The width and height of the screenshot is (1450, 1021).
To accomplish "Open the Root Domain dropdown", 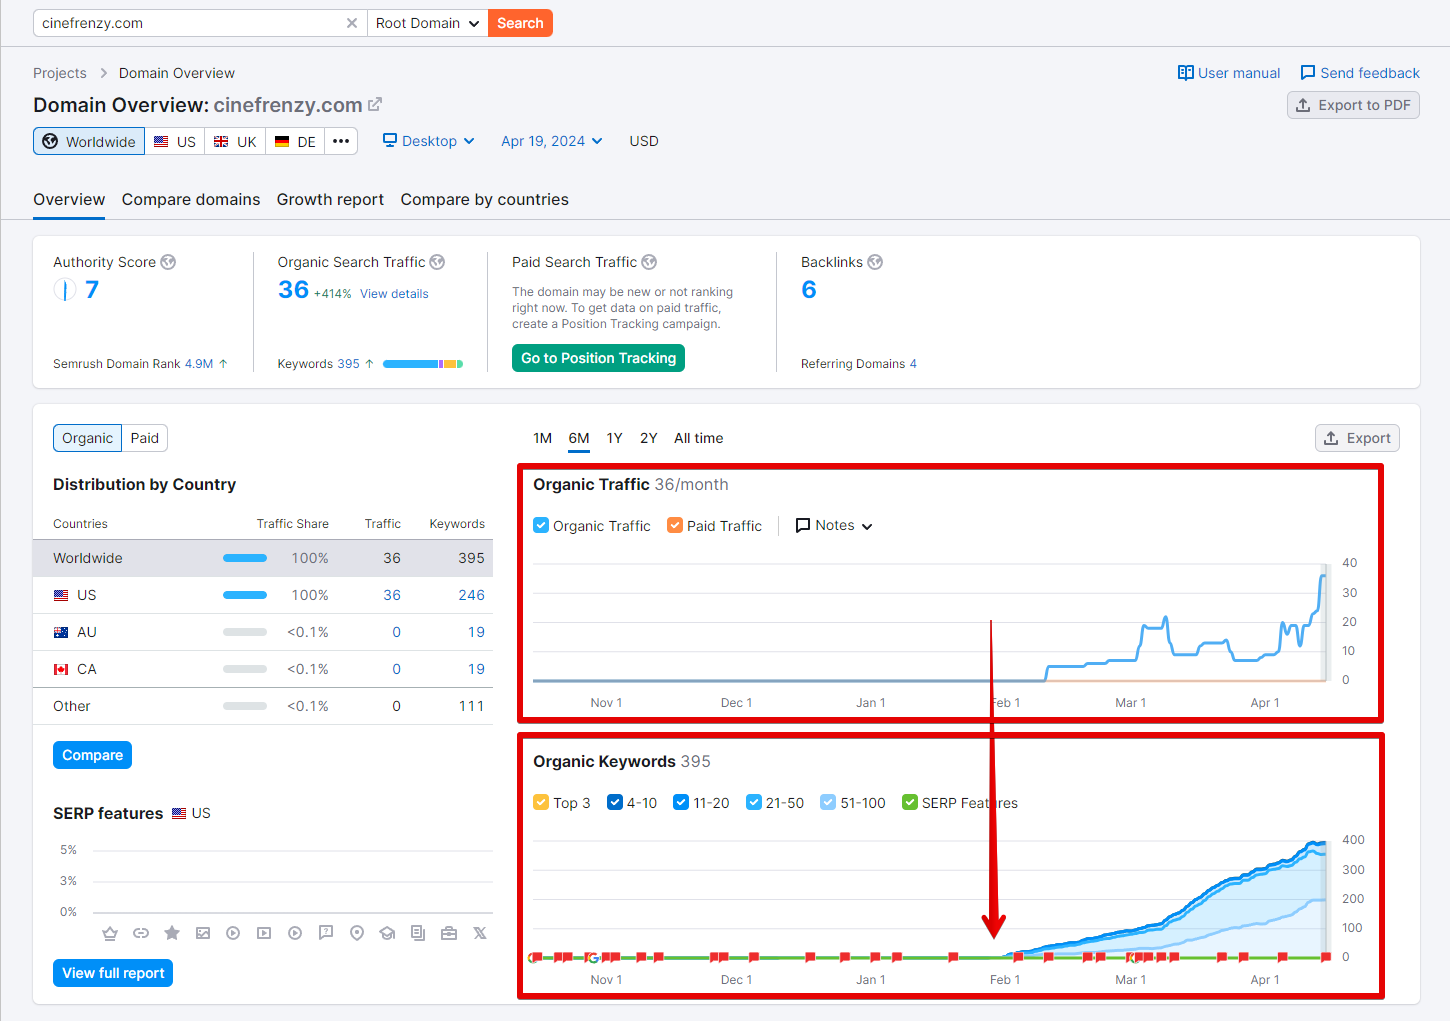I will pos(428,23).
